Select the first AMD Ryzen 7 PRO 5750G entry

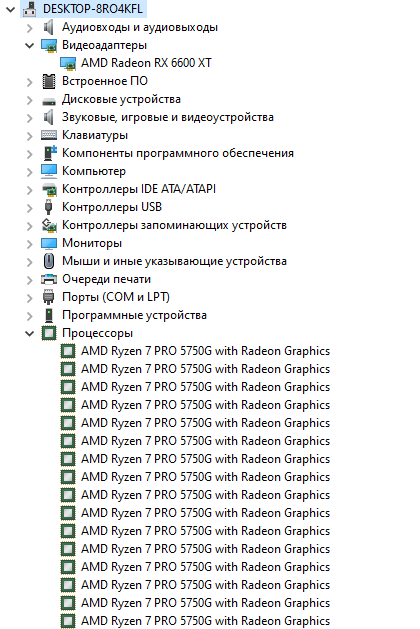205,351
